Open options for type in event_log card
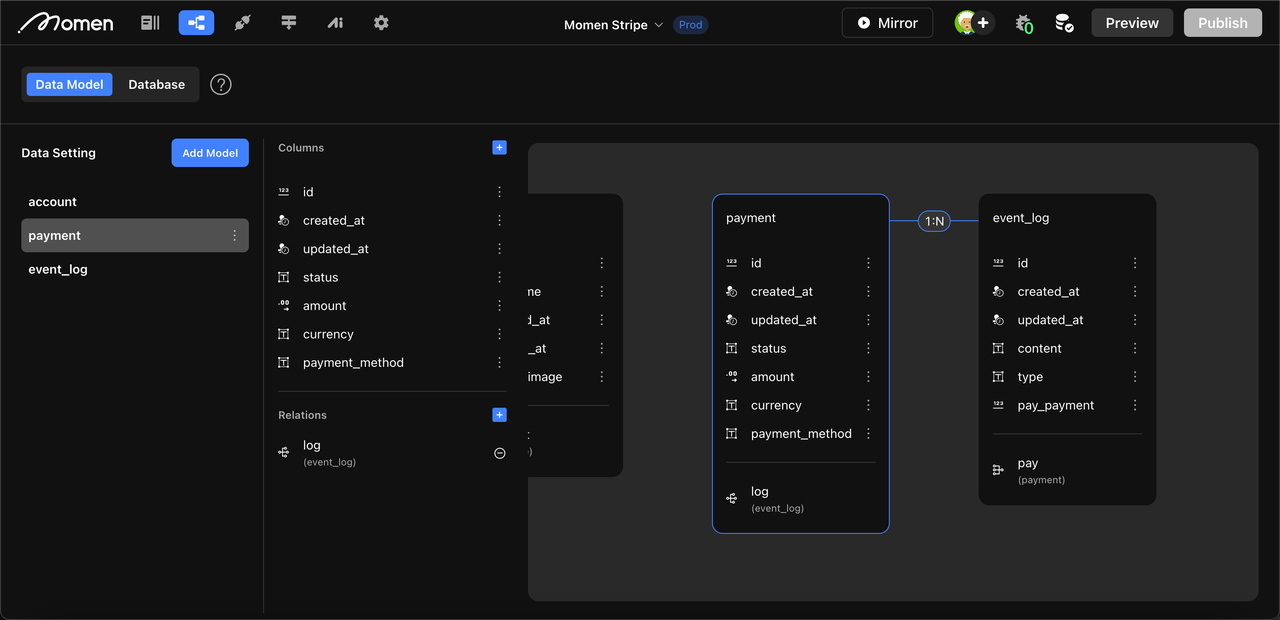The image size is (1280, 620). coord(1135,377)
